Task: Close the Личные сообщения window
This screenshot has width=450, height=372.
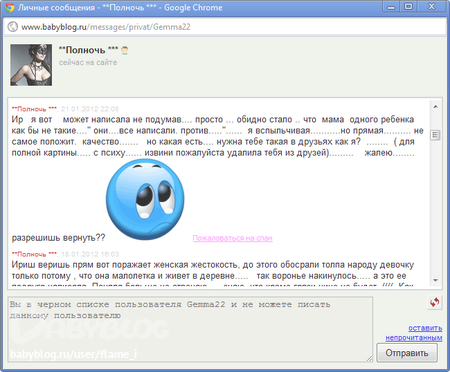Action: (x=432, y=7)
